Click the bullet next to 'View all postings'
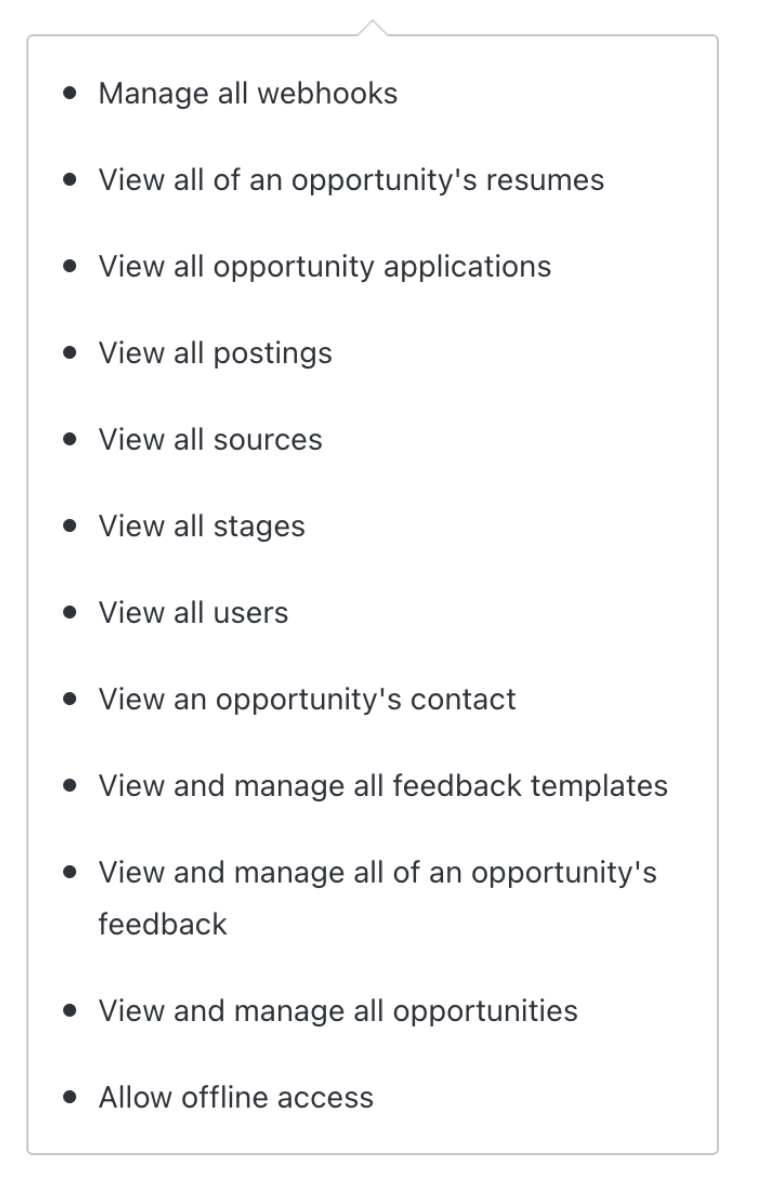 69,352
